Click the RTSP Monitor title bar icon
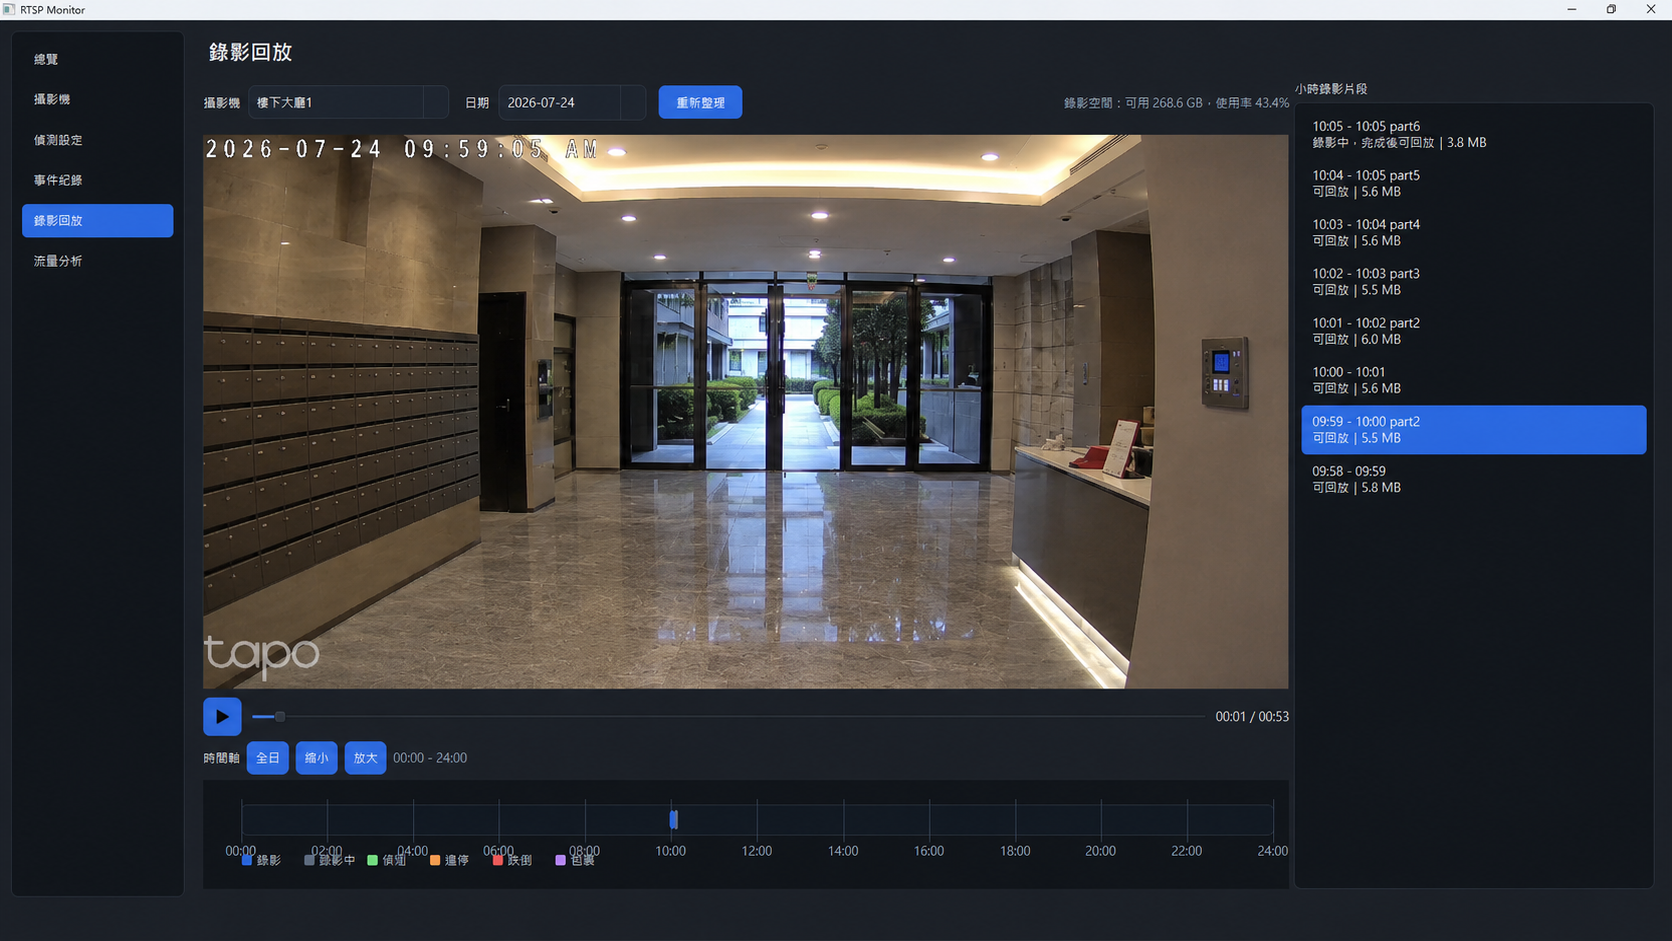 (9, 9)
